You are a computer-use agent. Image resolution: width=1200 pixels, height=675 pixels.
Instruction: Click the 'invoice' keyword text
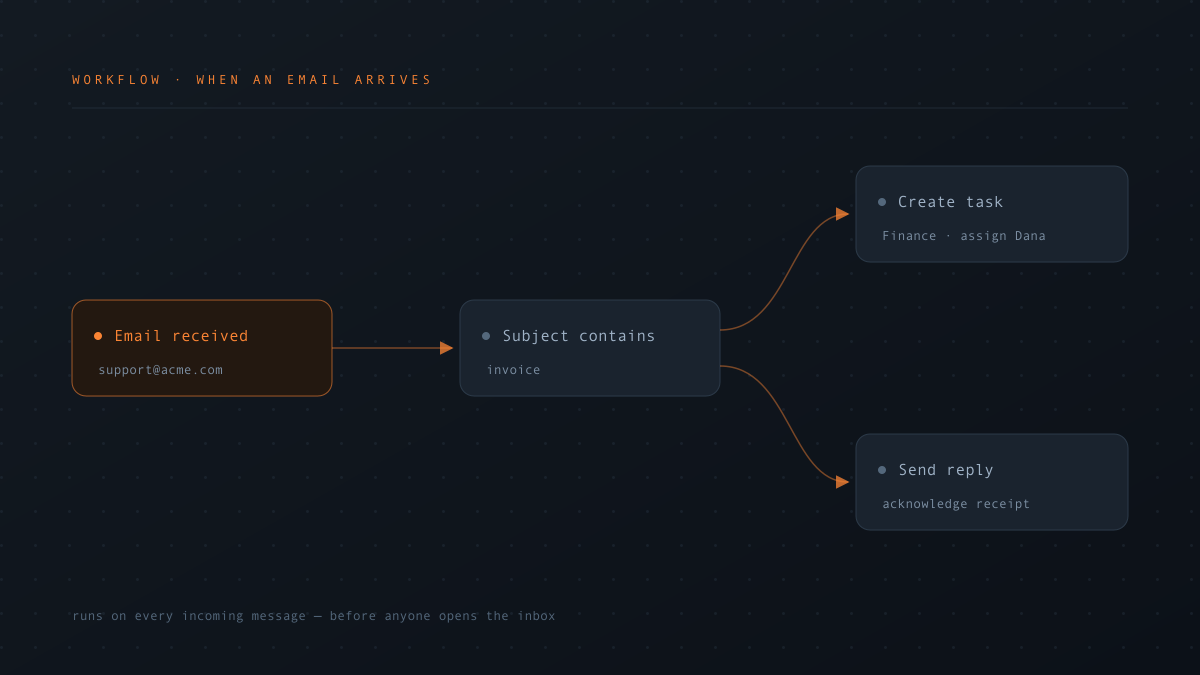coord(513,370)
